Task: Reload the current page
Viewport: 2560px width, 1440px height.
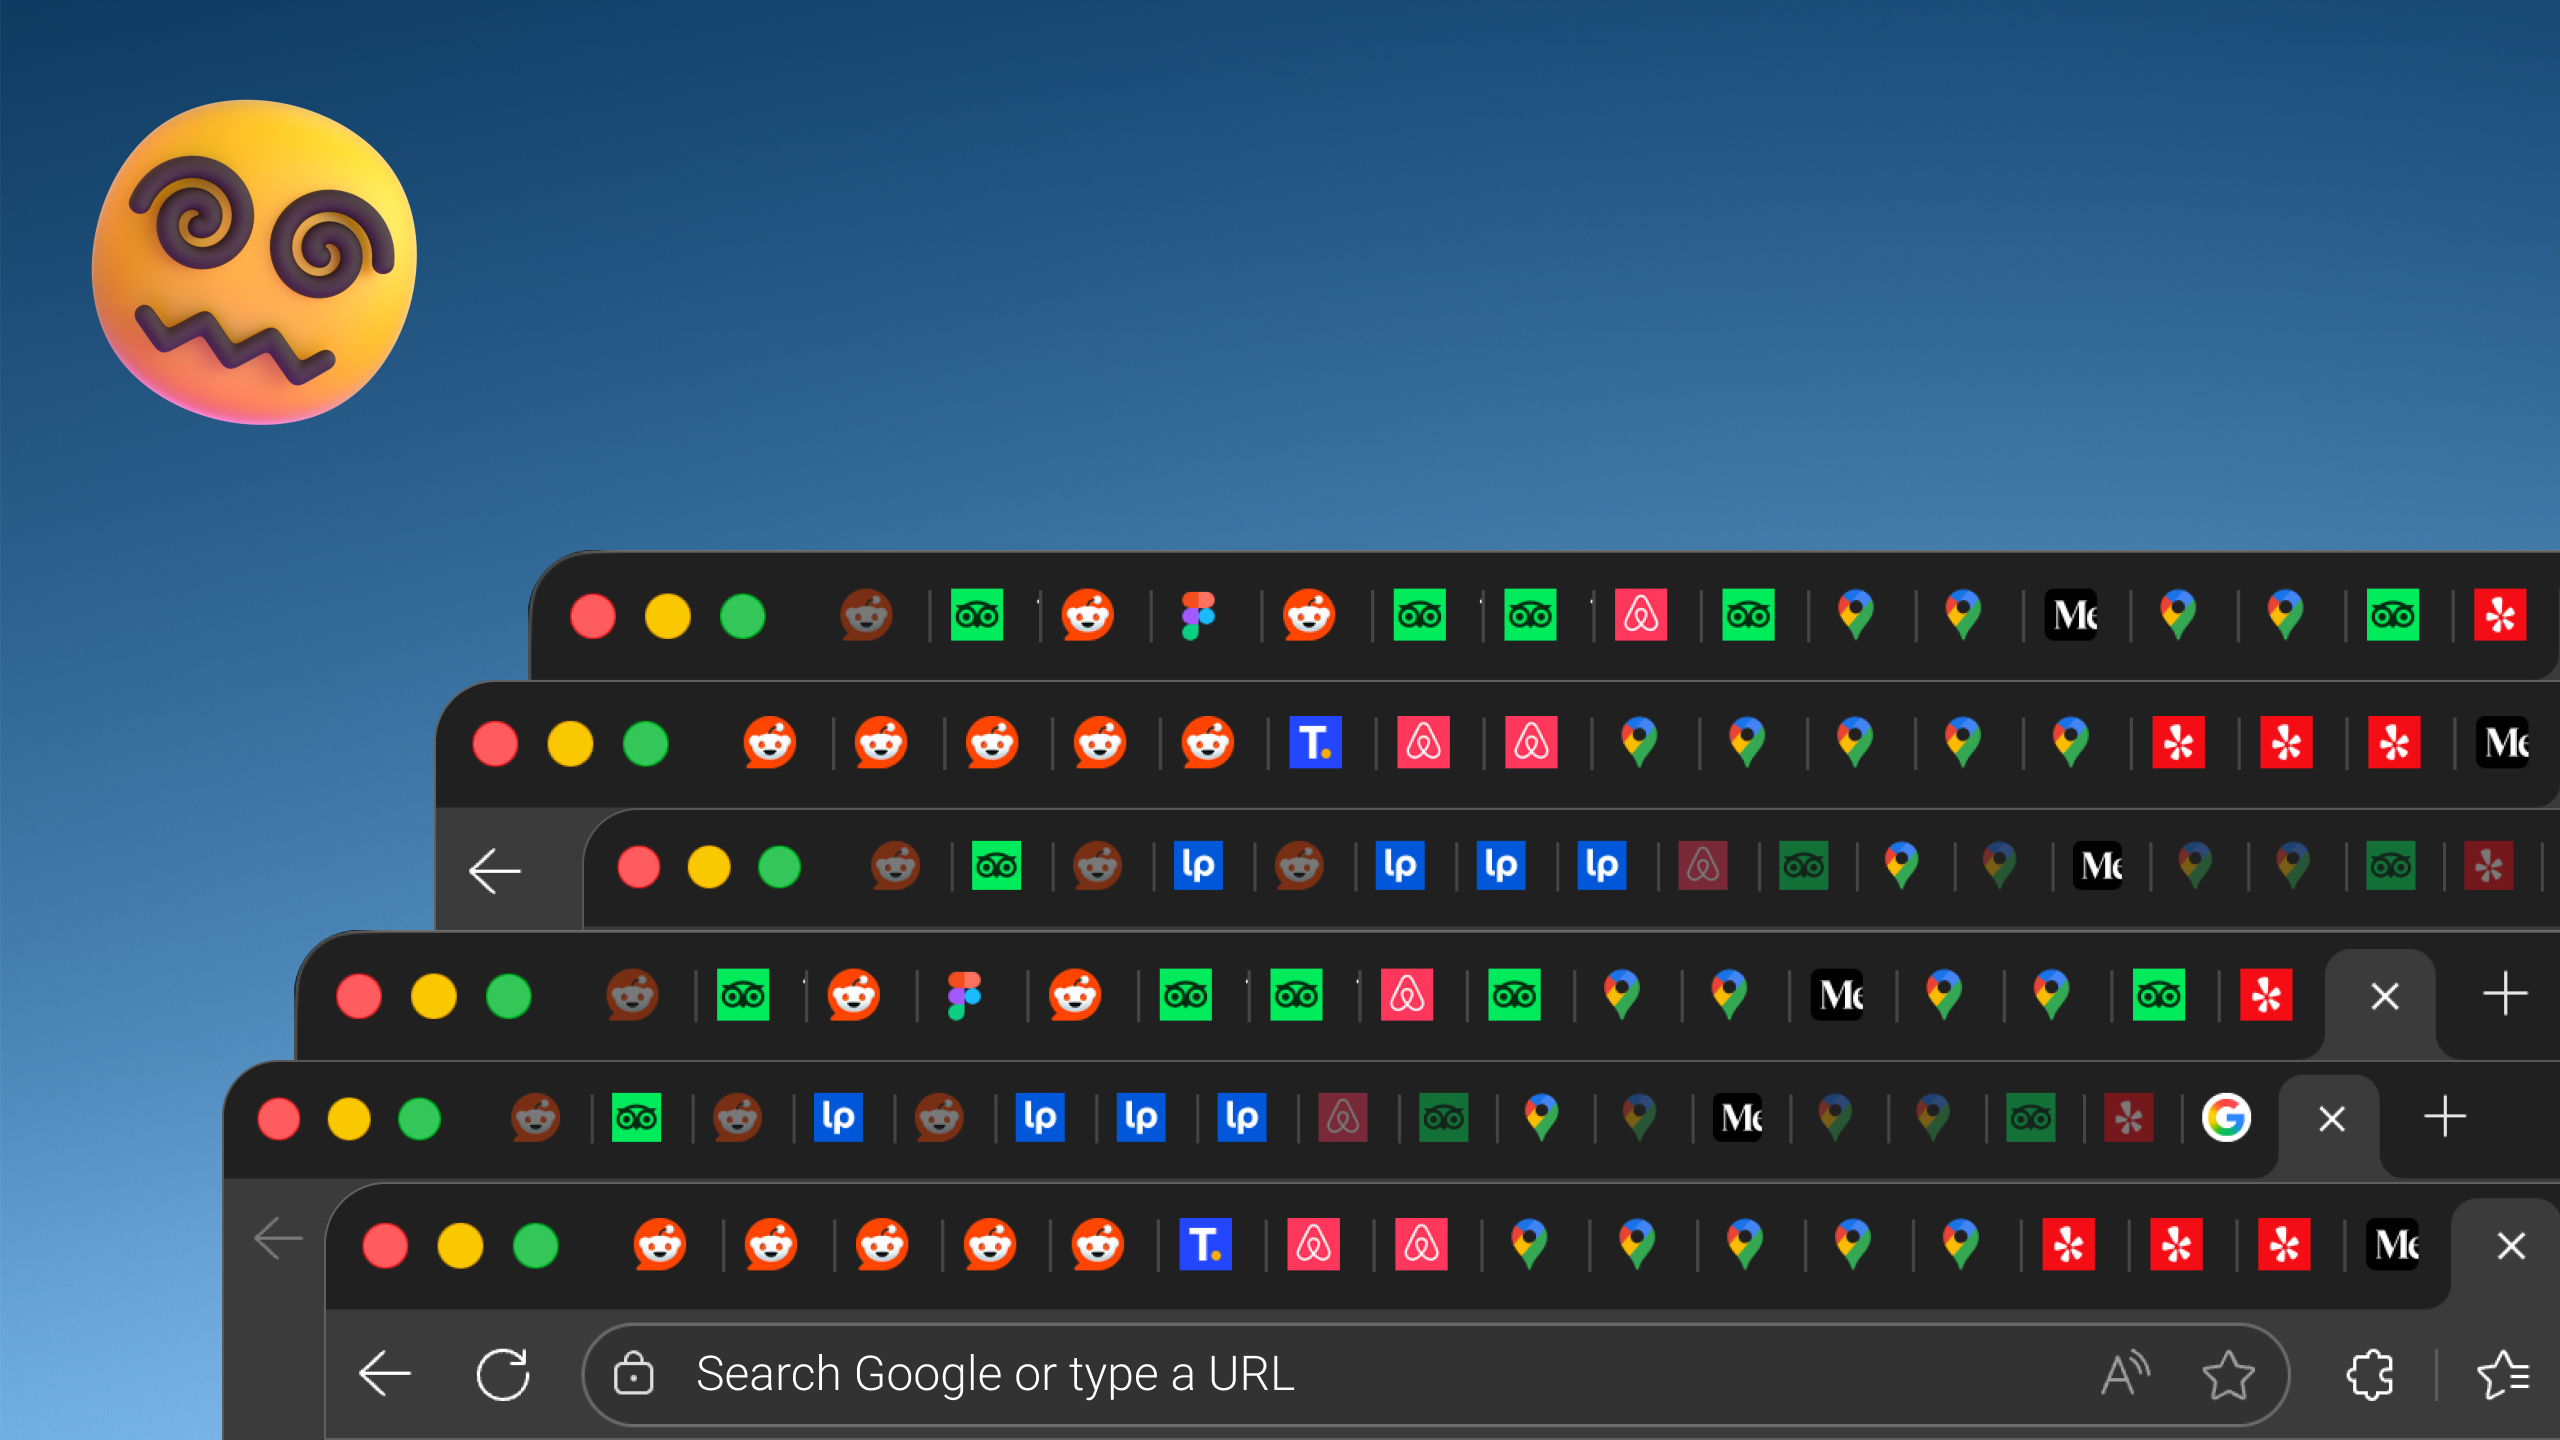Action: pos(505,1372)
